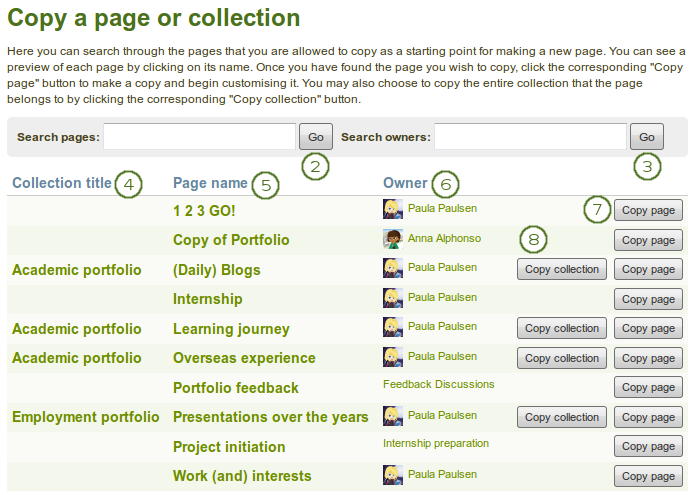The width and height of the screenshot is (695, 495).
Task: Click owner avatar in Overseas experience row
Action: 393,357
